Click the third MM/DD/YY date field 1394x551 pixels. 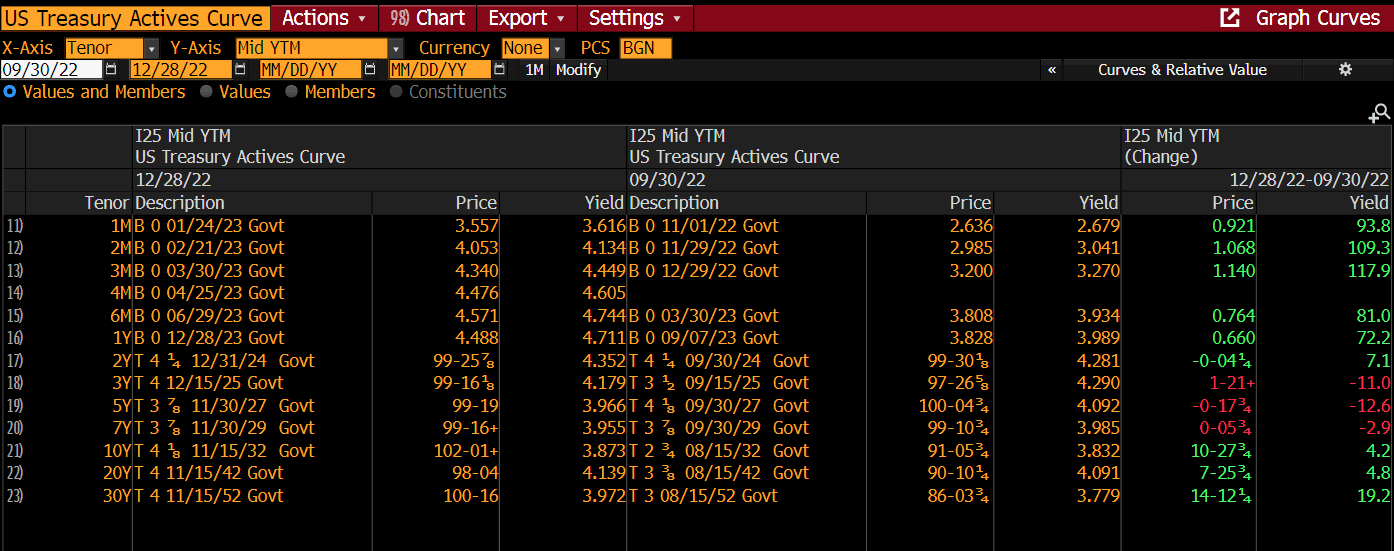click(310, 70)
